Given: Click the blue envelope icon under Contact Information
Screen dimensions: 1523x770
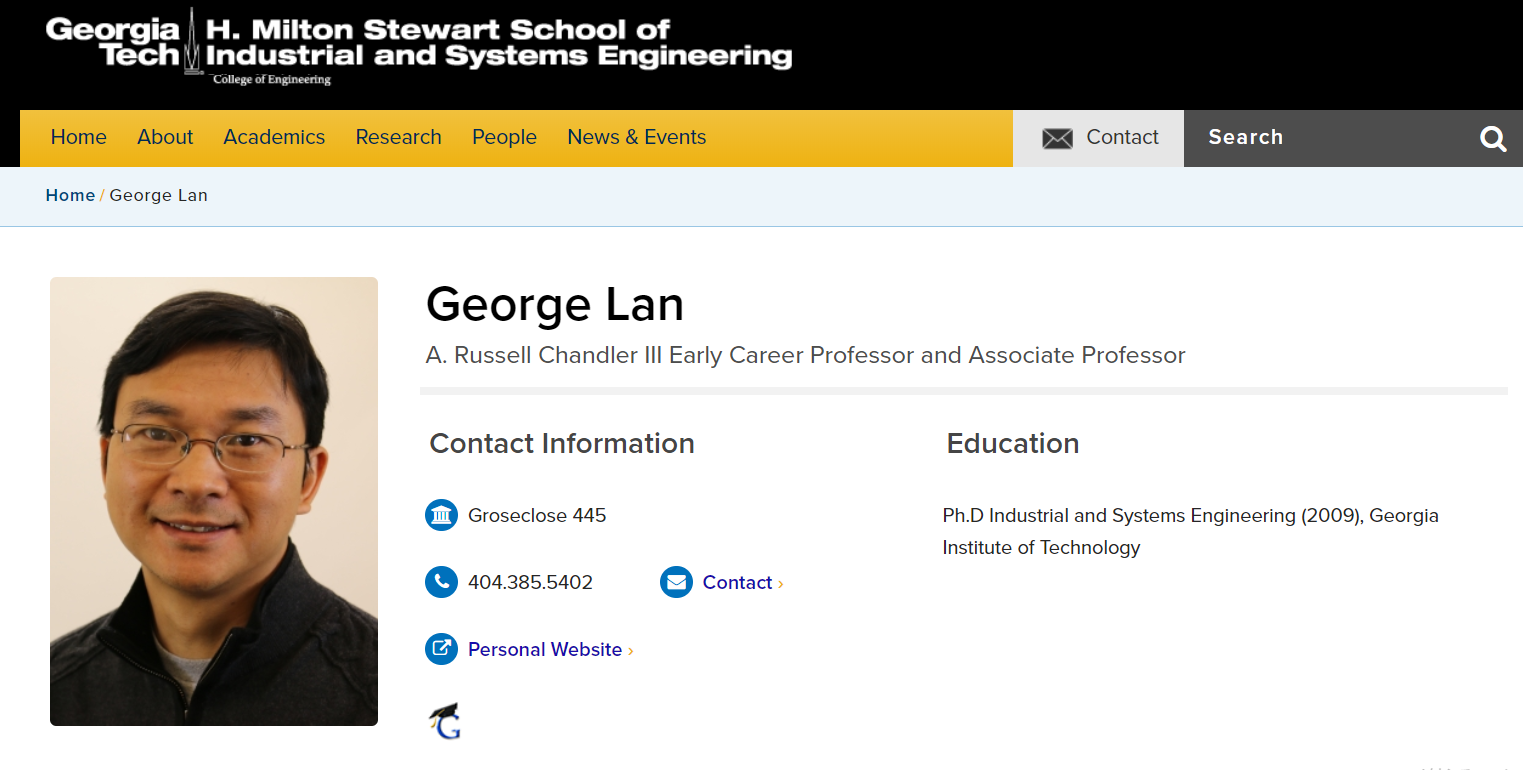Looking at the screenshot, I should [676, 582].
